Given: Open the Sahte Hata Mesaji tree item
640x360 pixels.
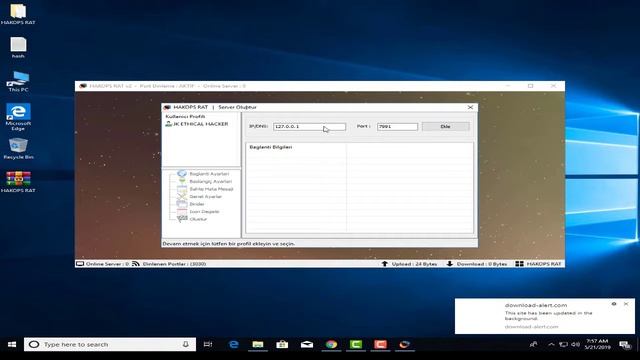Looking at the screenshot, I should point(211,189).
